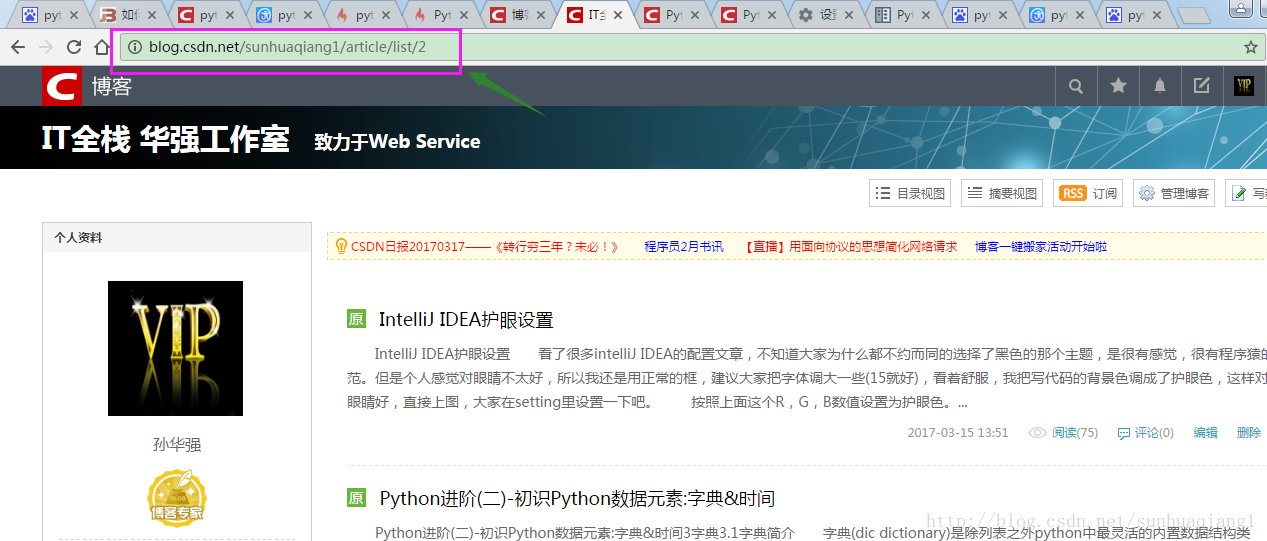Viewport: 1267px width, 541px height.
Task: Click 编辑 to edit the IntelliJ article
Action: 1206,433
